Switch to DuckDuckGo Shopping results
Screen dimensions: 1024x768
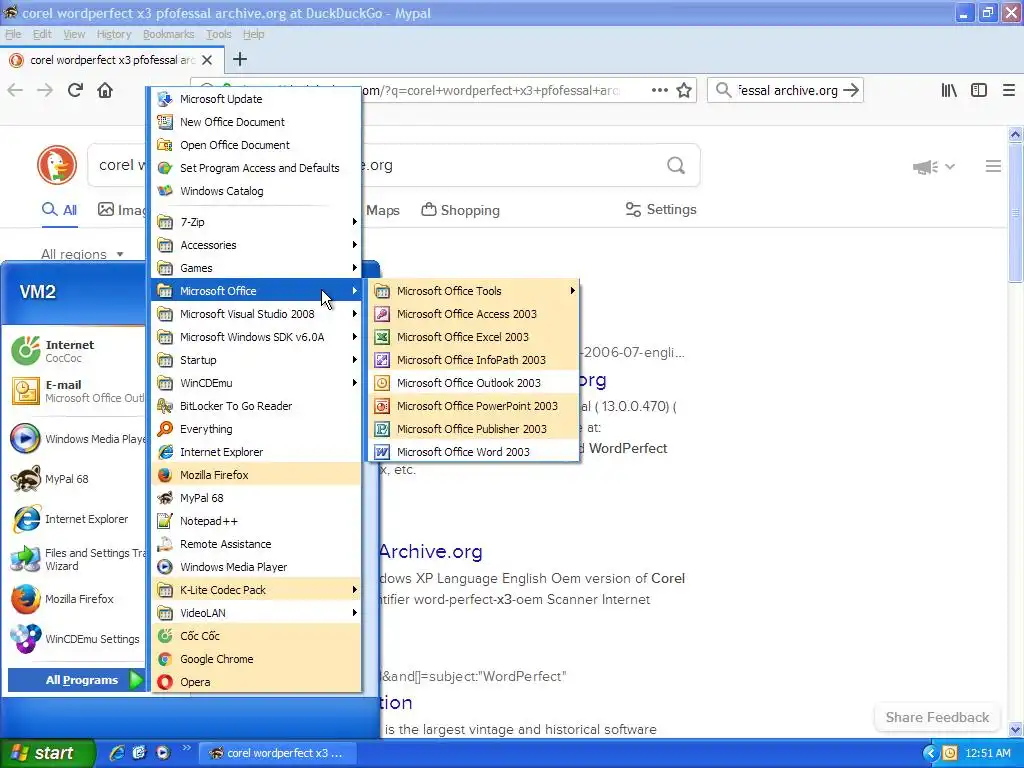[x=460, y=210]
